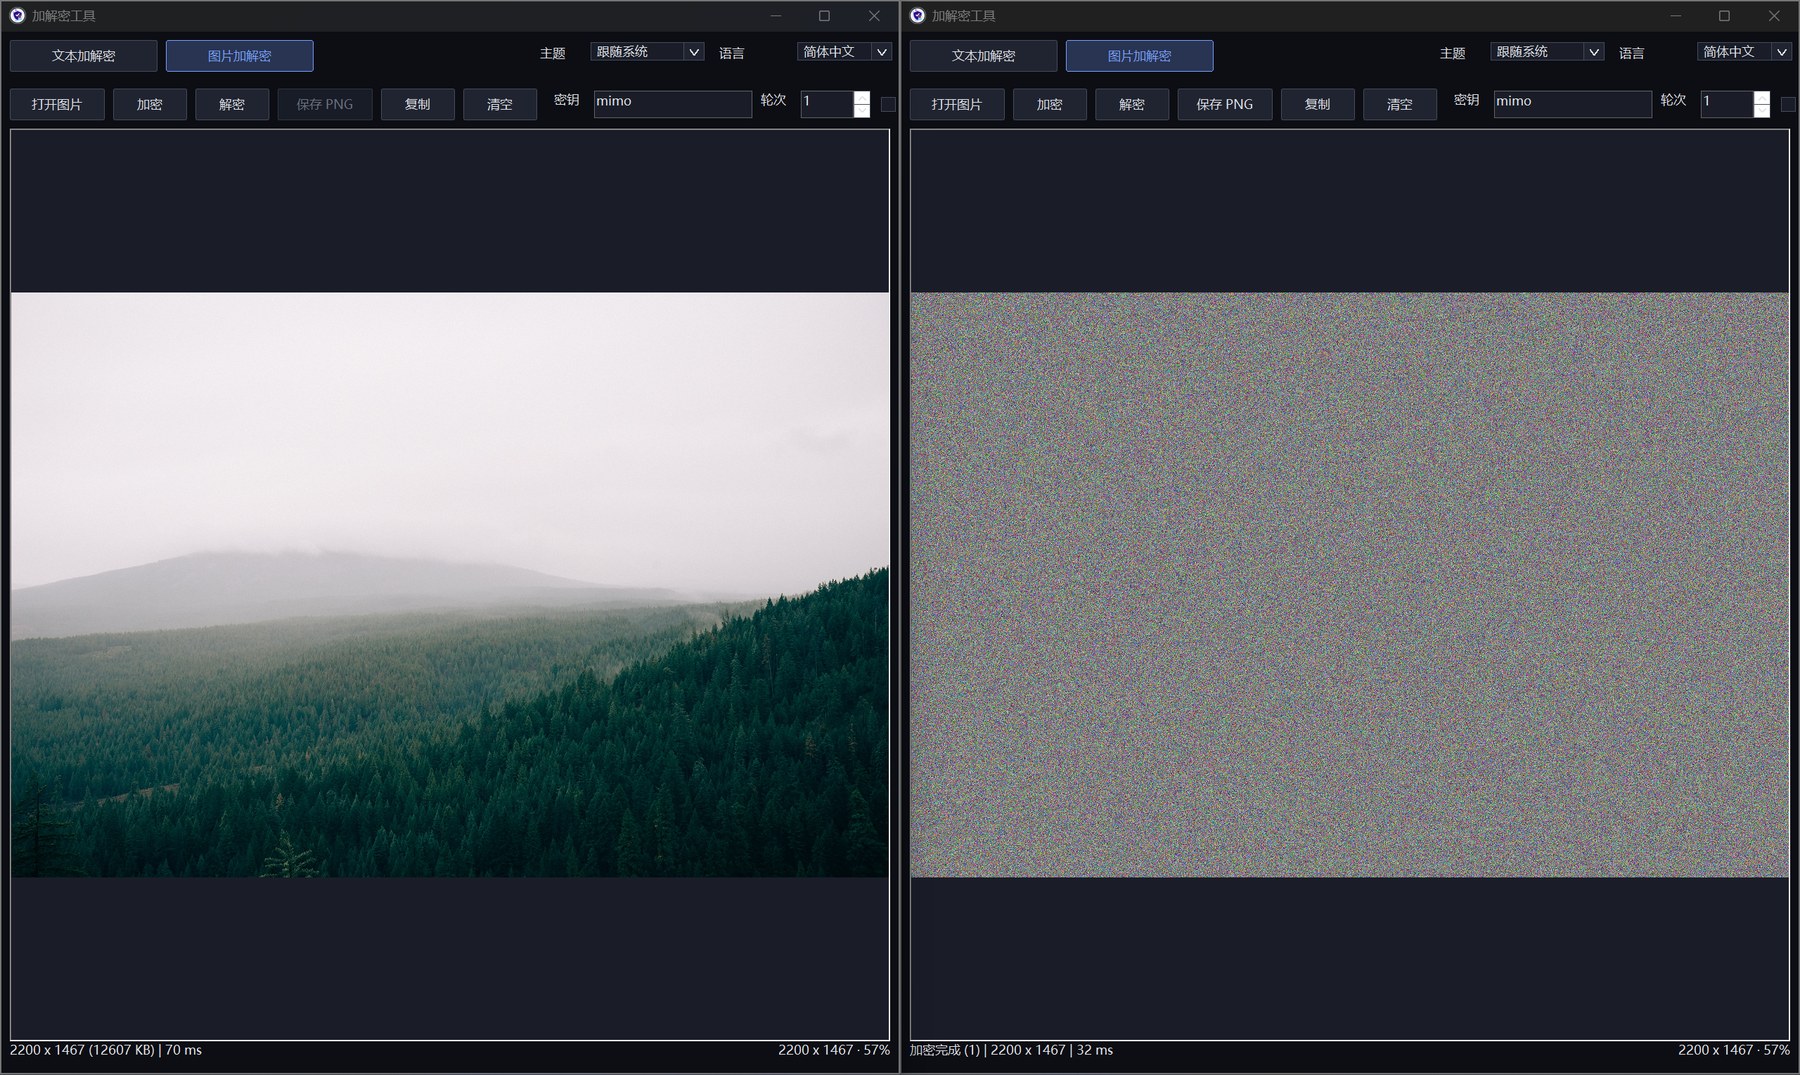Toggle the checkbox beside rounds in left window
1800x1075 pixels.
888,104
